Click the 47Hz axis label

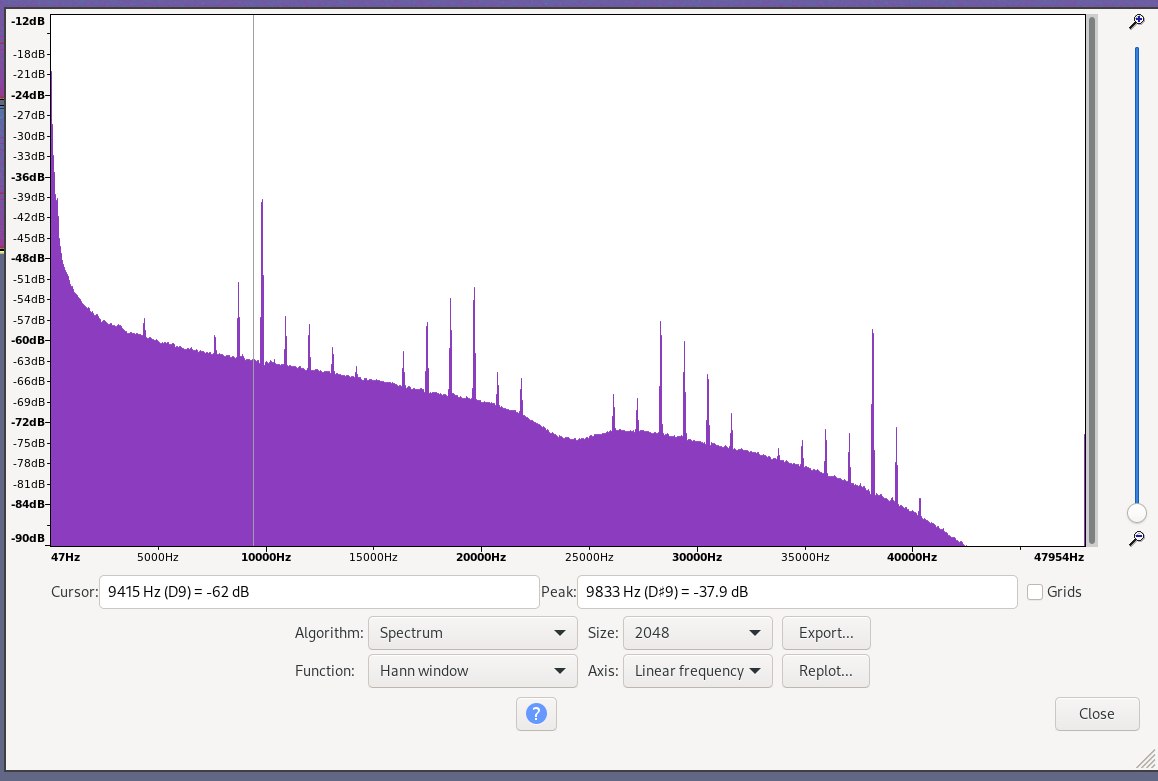pos(65,557)
